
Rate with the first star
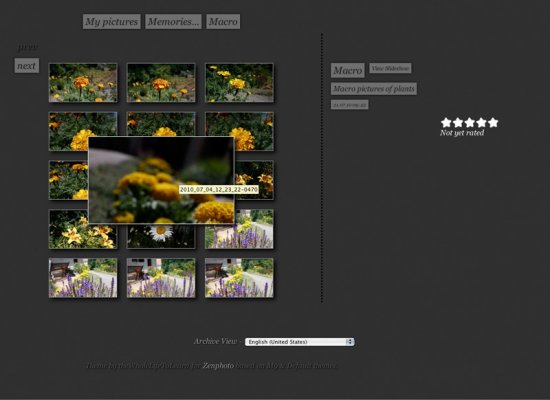[446, 122]
